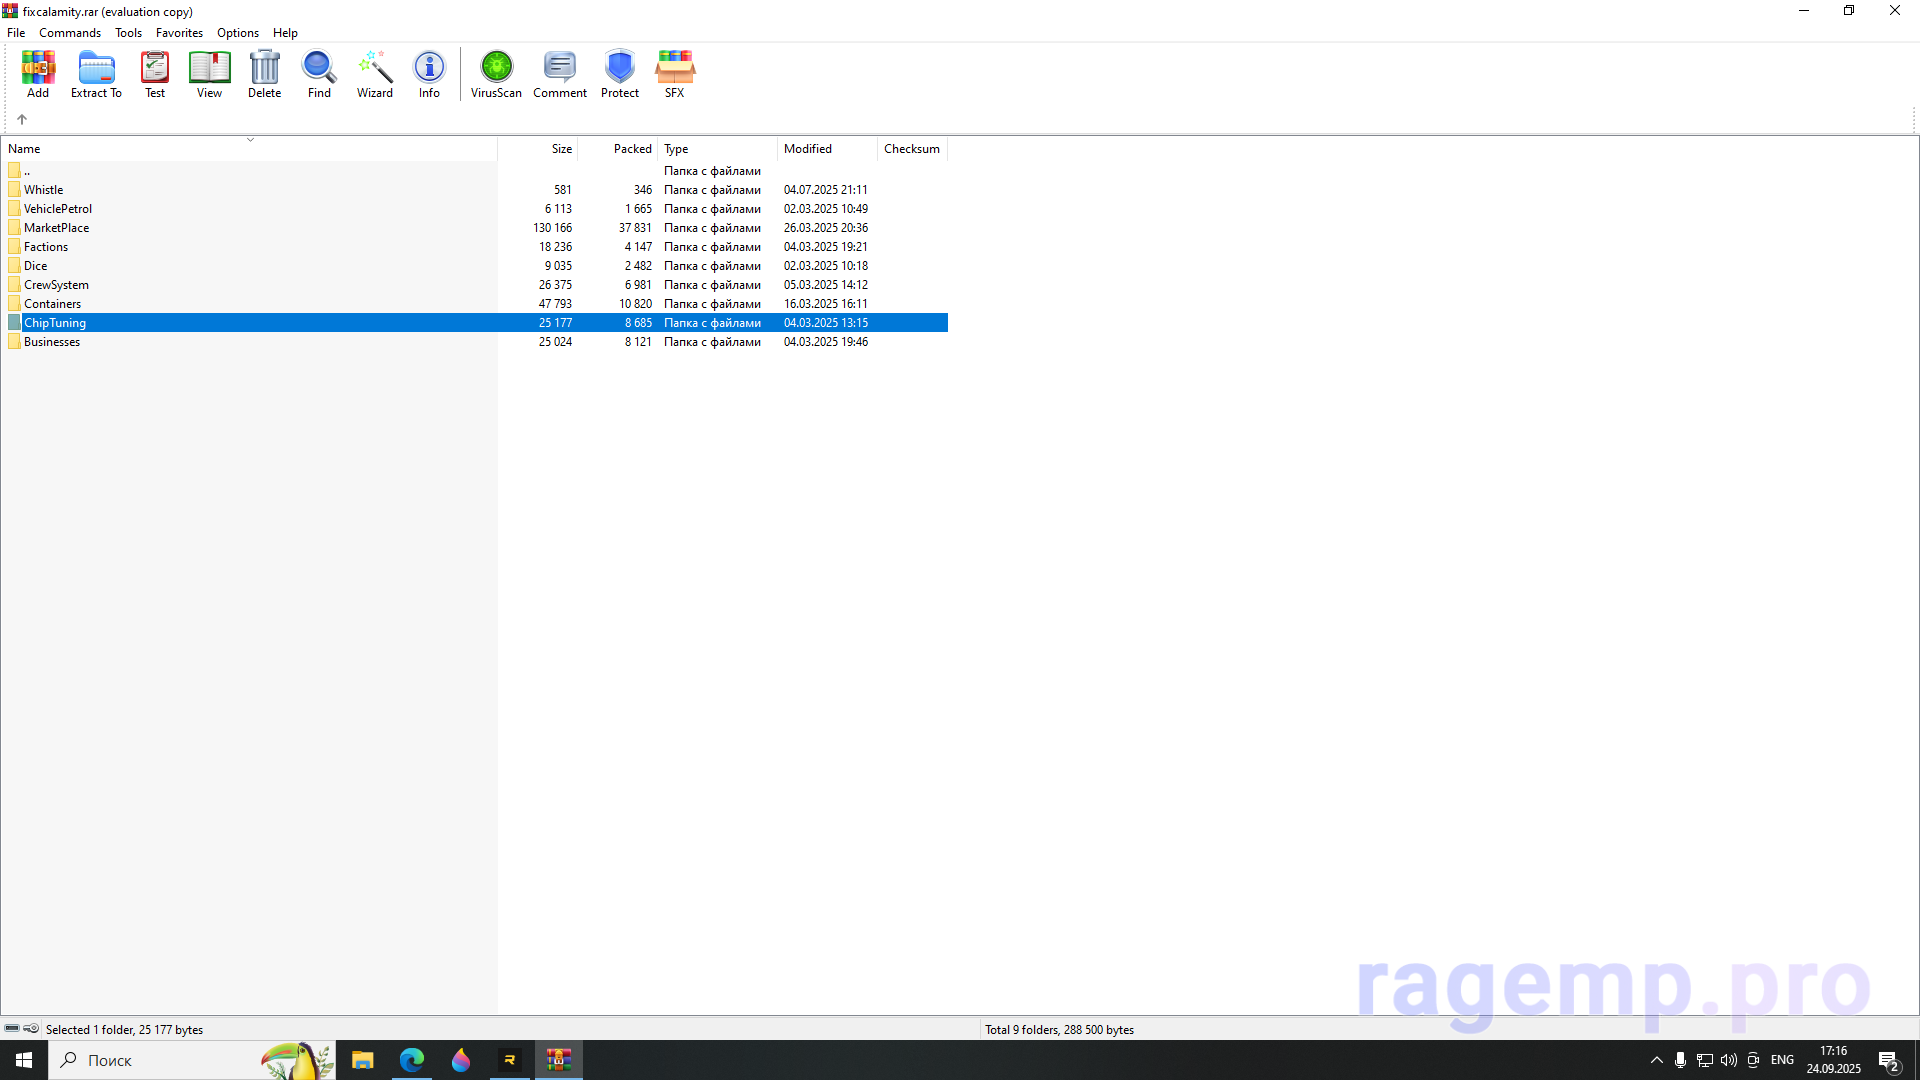
Task: Click the Delete trash icon
Action: [264, 74]
